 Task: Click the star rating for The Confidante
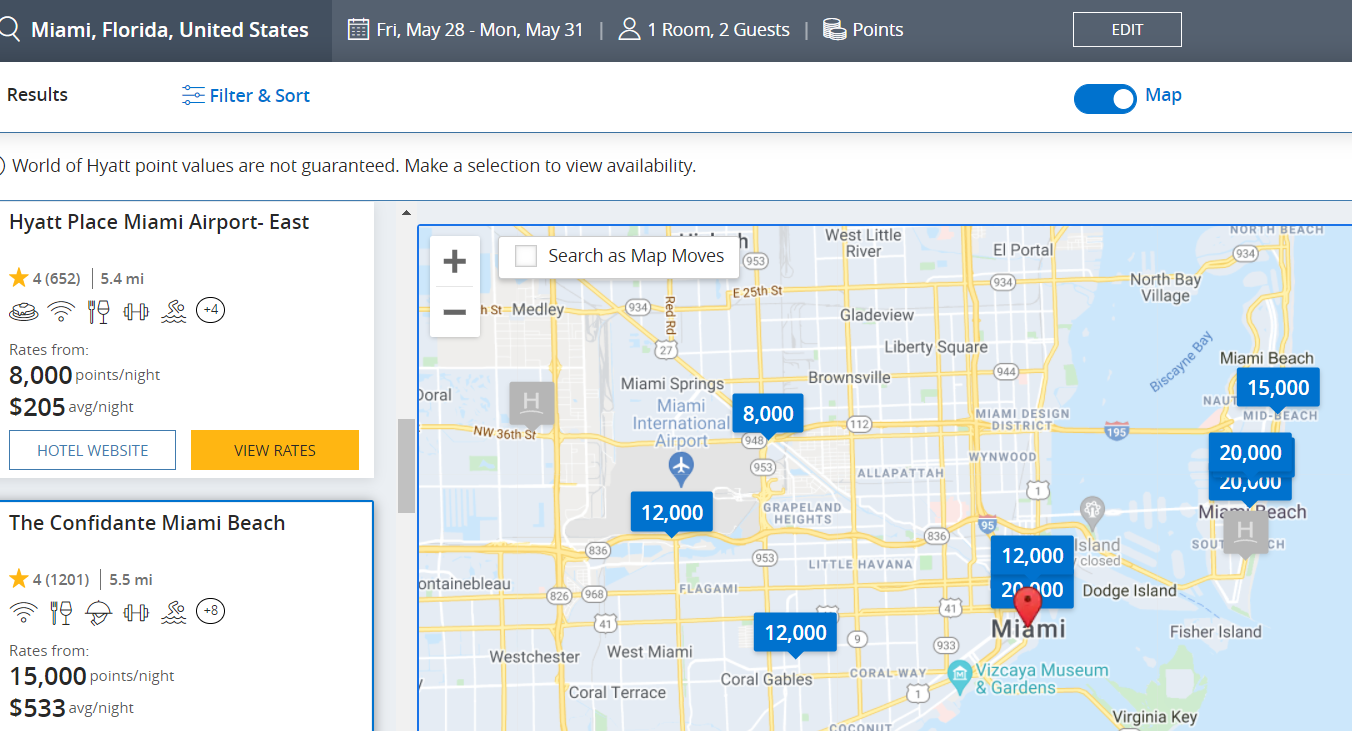click(18, 579)
